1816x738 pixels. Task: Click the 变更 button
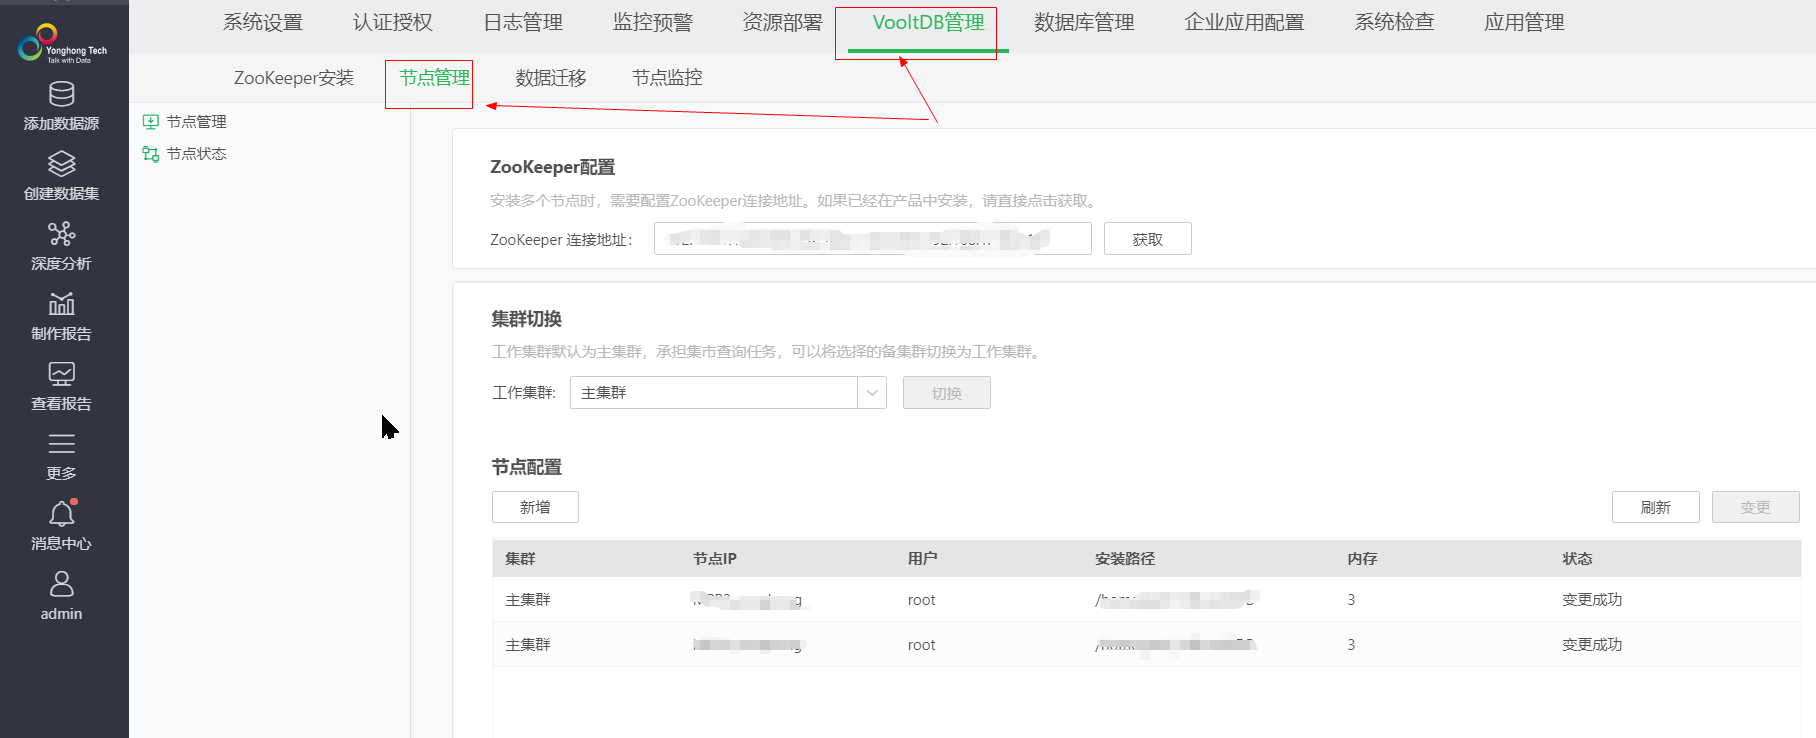pyautogui.click(x=1756, y=507)
